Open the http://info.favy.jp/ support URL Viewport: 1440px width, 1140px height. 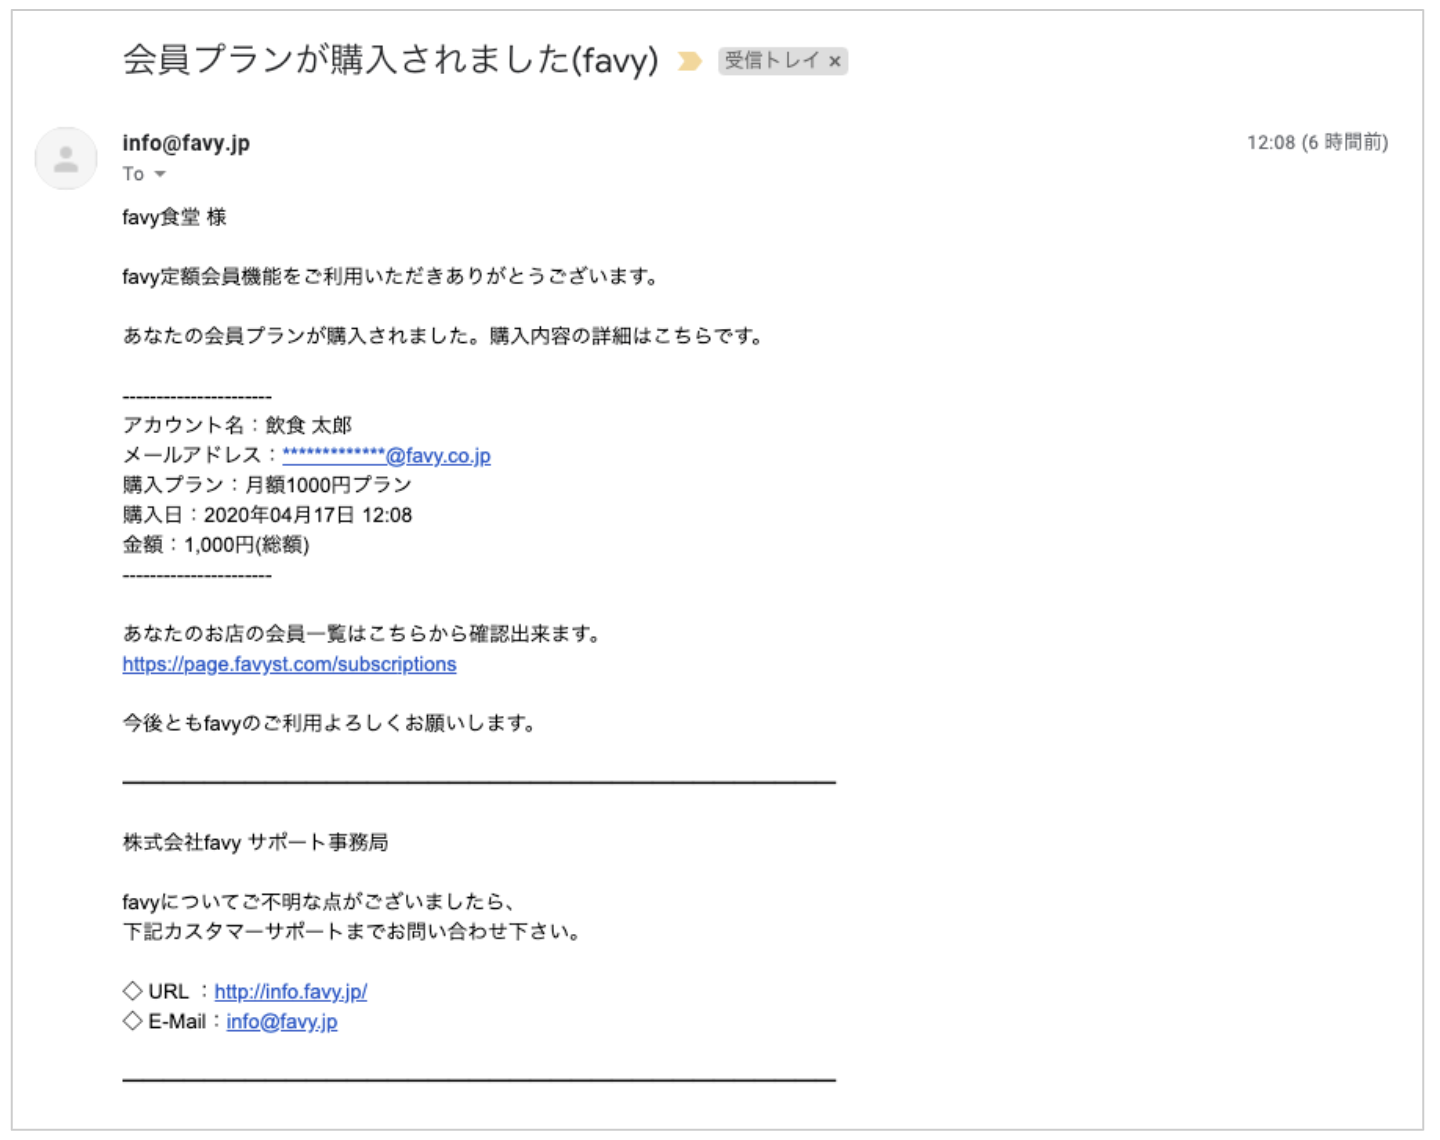(x=291, y=991)
